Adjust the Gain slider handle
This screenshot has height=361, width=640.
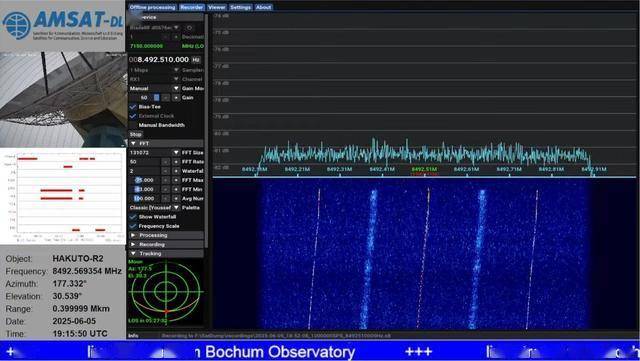tap(156, 98)
